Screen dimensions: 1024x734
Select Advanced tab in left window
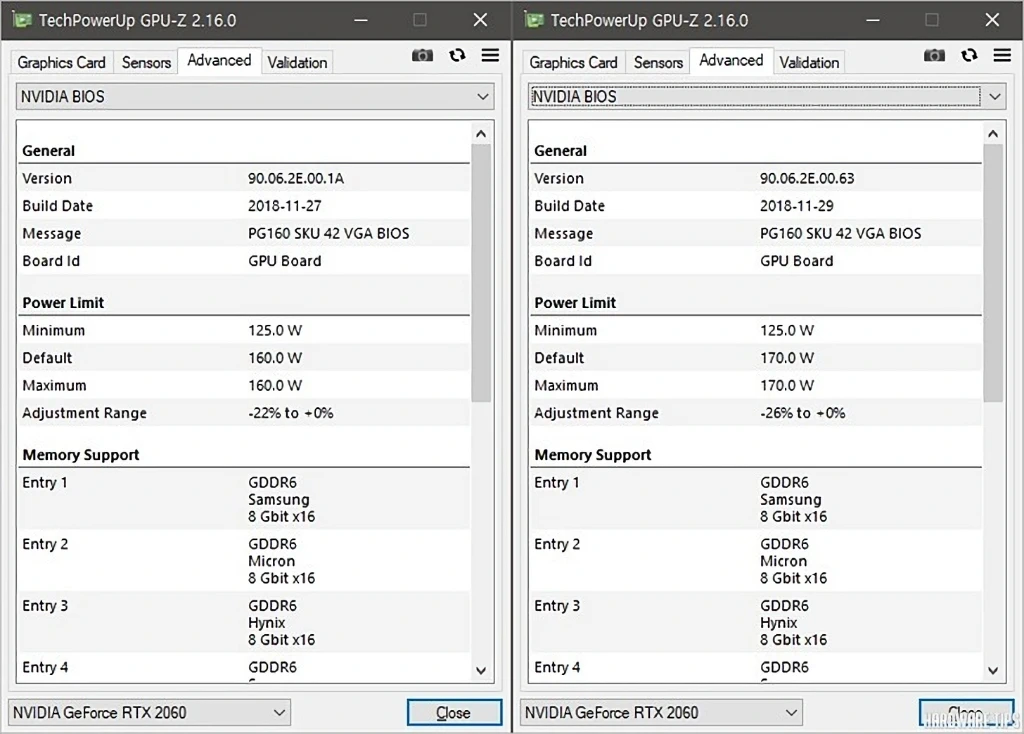[x=219, y=61]
